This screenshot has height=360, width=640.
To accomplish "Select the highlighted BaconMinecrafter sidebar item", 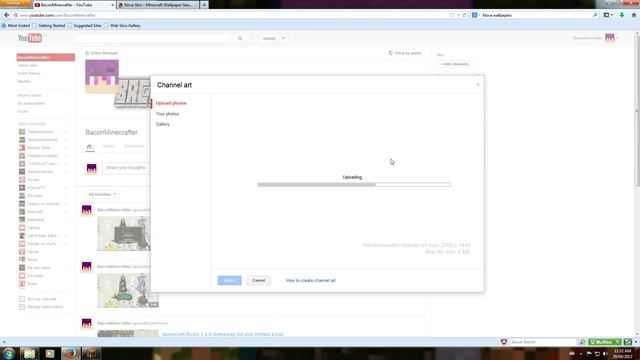I will [46, 57].
